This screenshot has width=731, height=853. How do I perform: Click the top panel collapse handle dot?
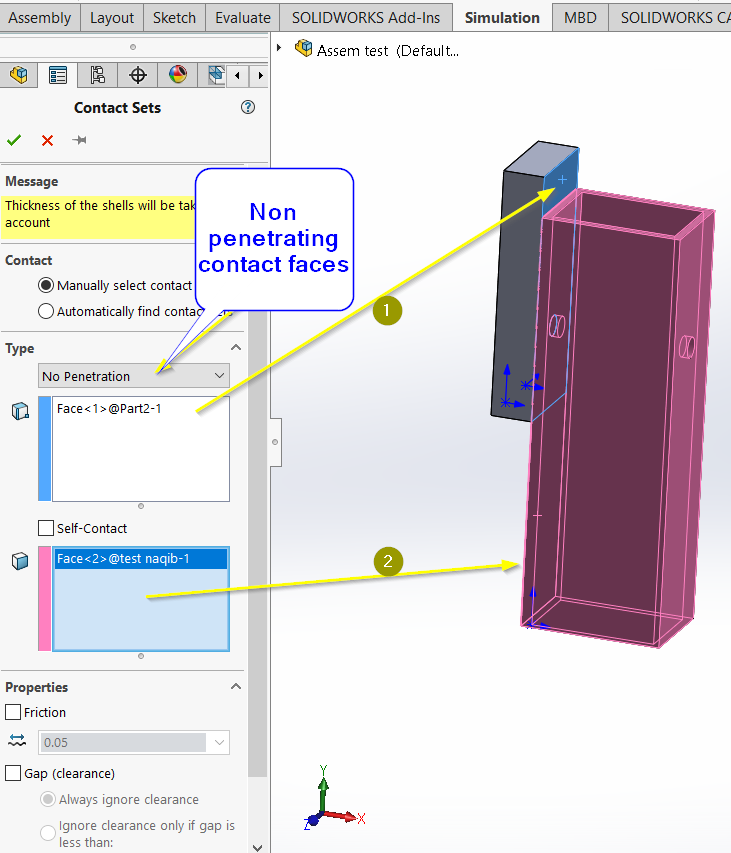click(133, 47)
